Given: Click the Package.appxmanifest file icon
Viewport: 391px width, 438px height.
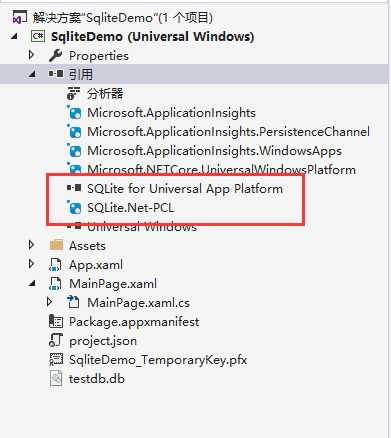Looking at the screenshot, I should point(56,321).
